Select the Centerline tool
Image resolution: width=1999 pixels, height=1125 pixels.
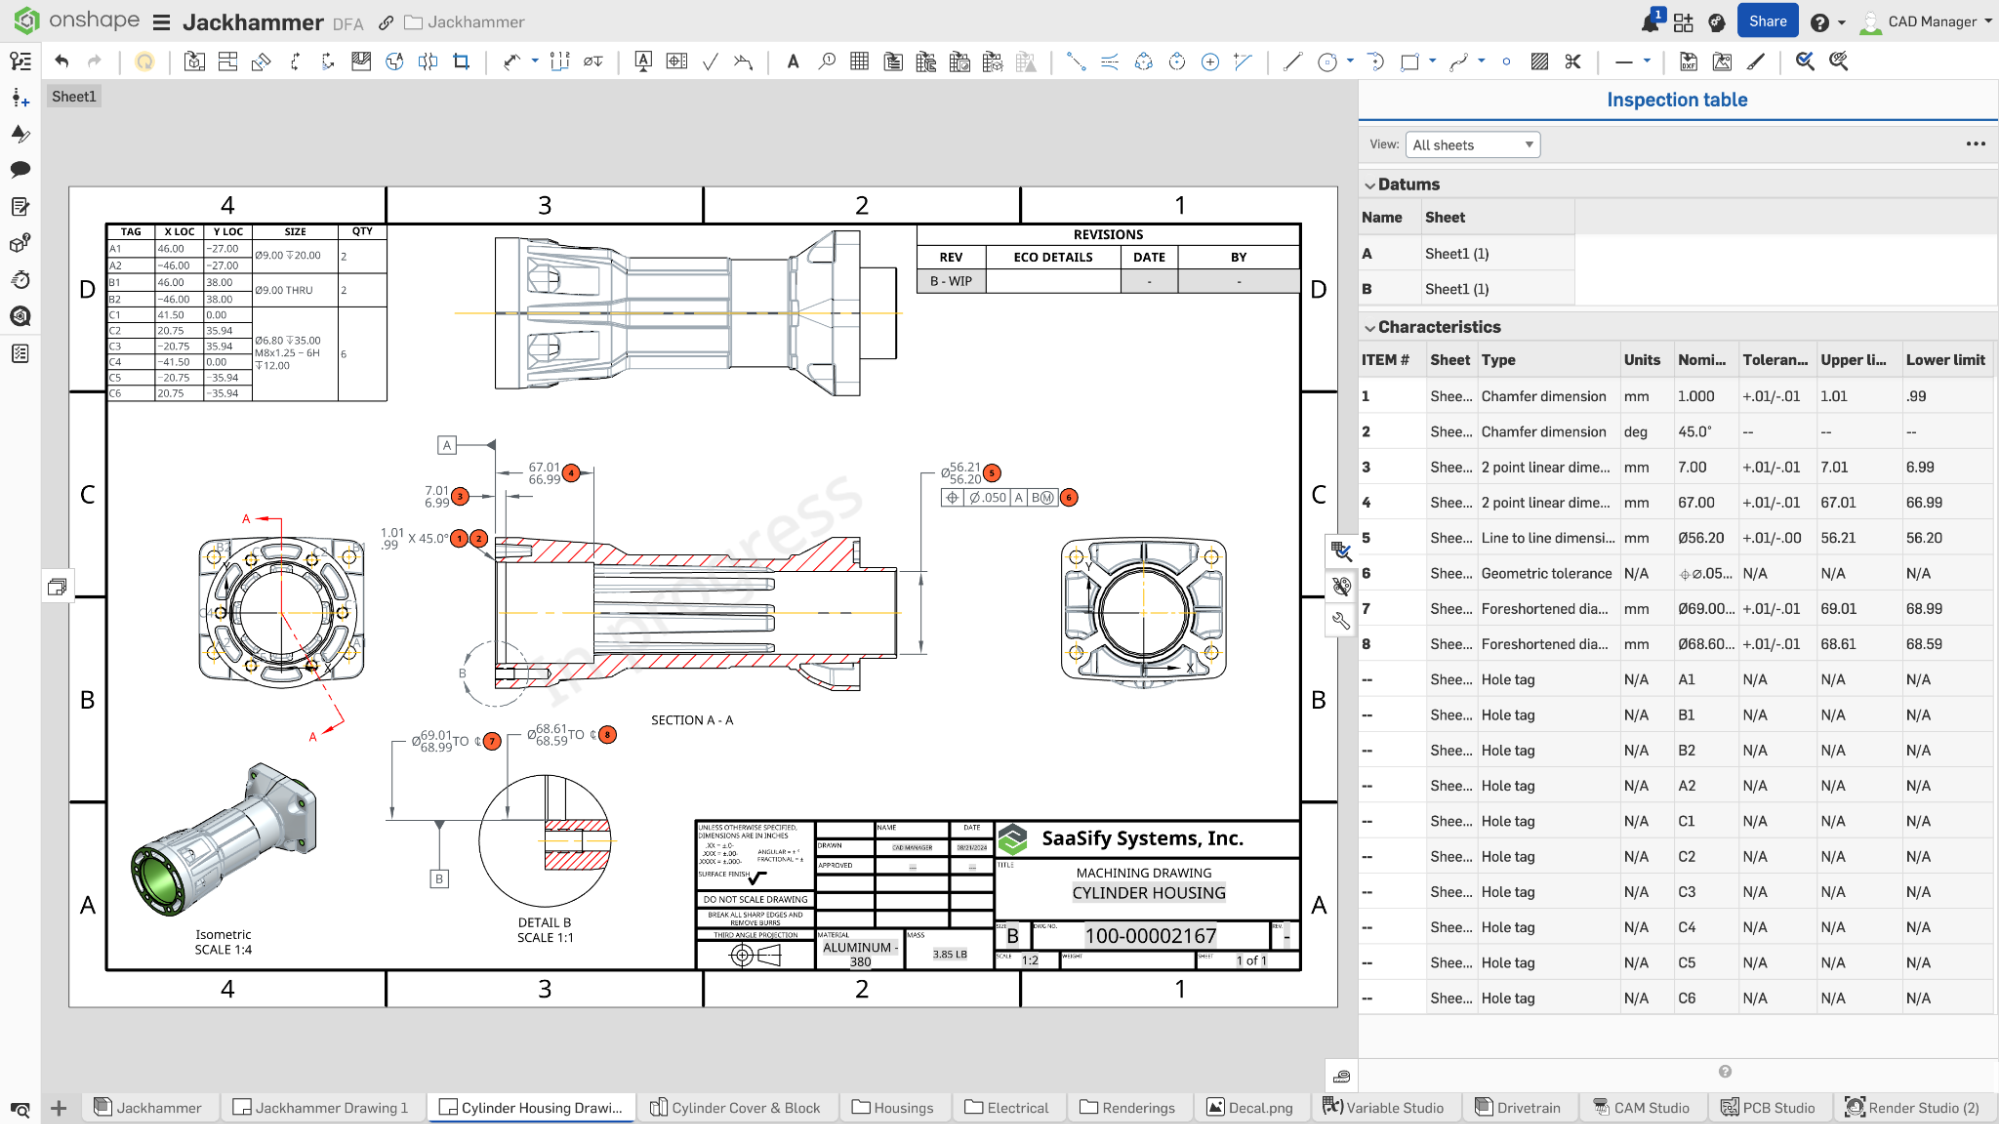(1077, 62)
